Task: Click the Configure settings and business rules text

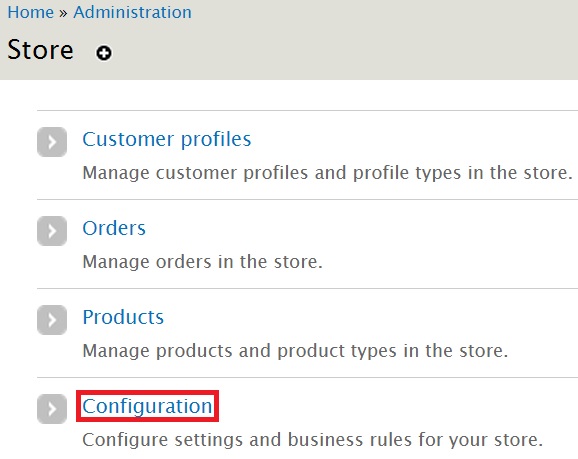Action: [313, 439]
